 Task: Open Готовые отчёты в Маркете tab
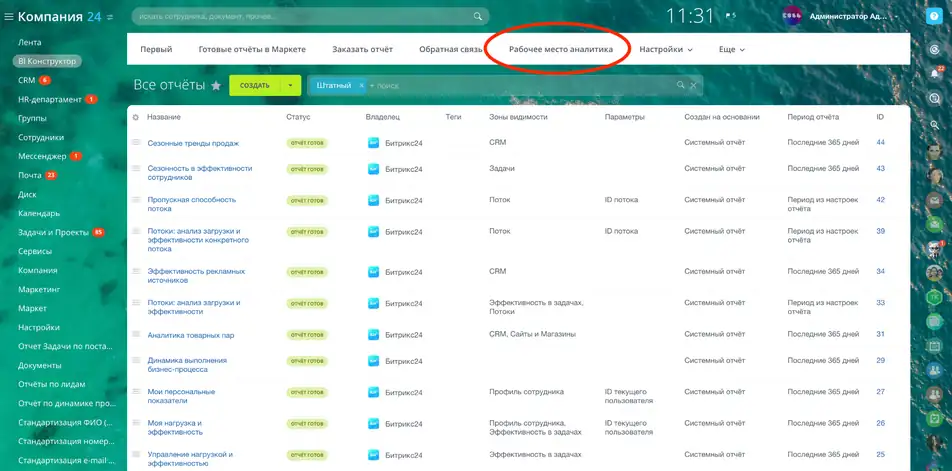click(252, 50)
